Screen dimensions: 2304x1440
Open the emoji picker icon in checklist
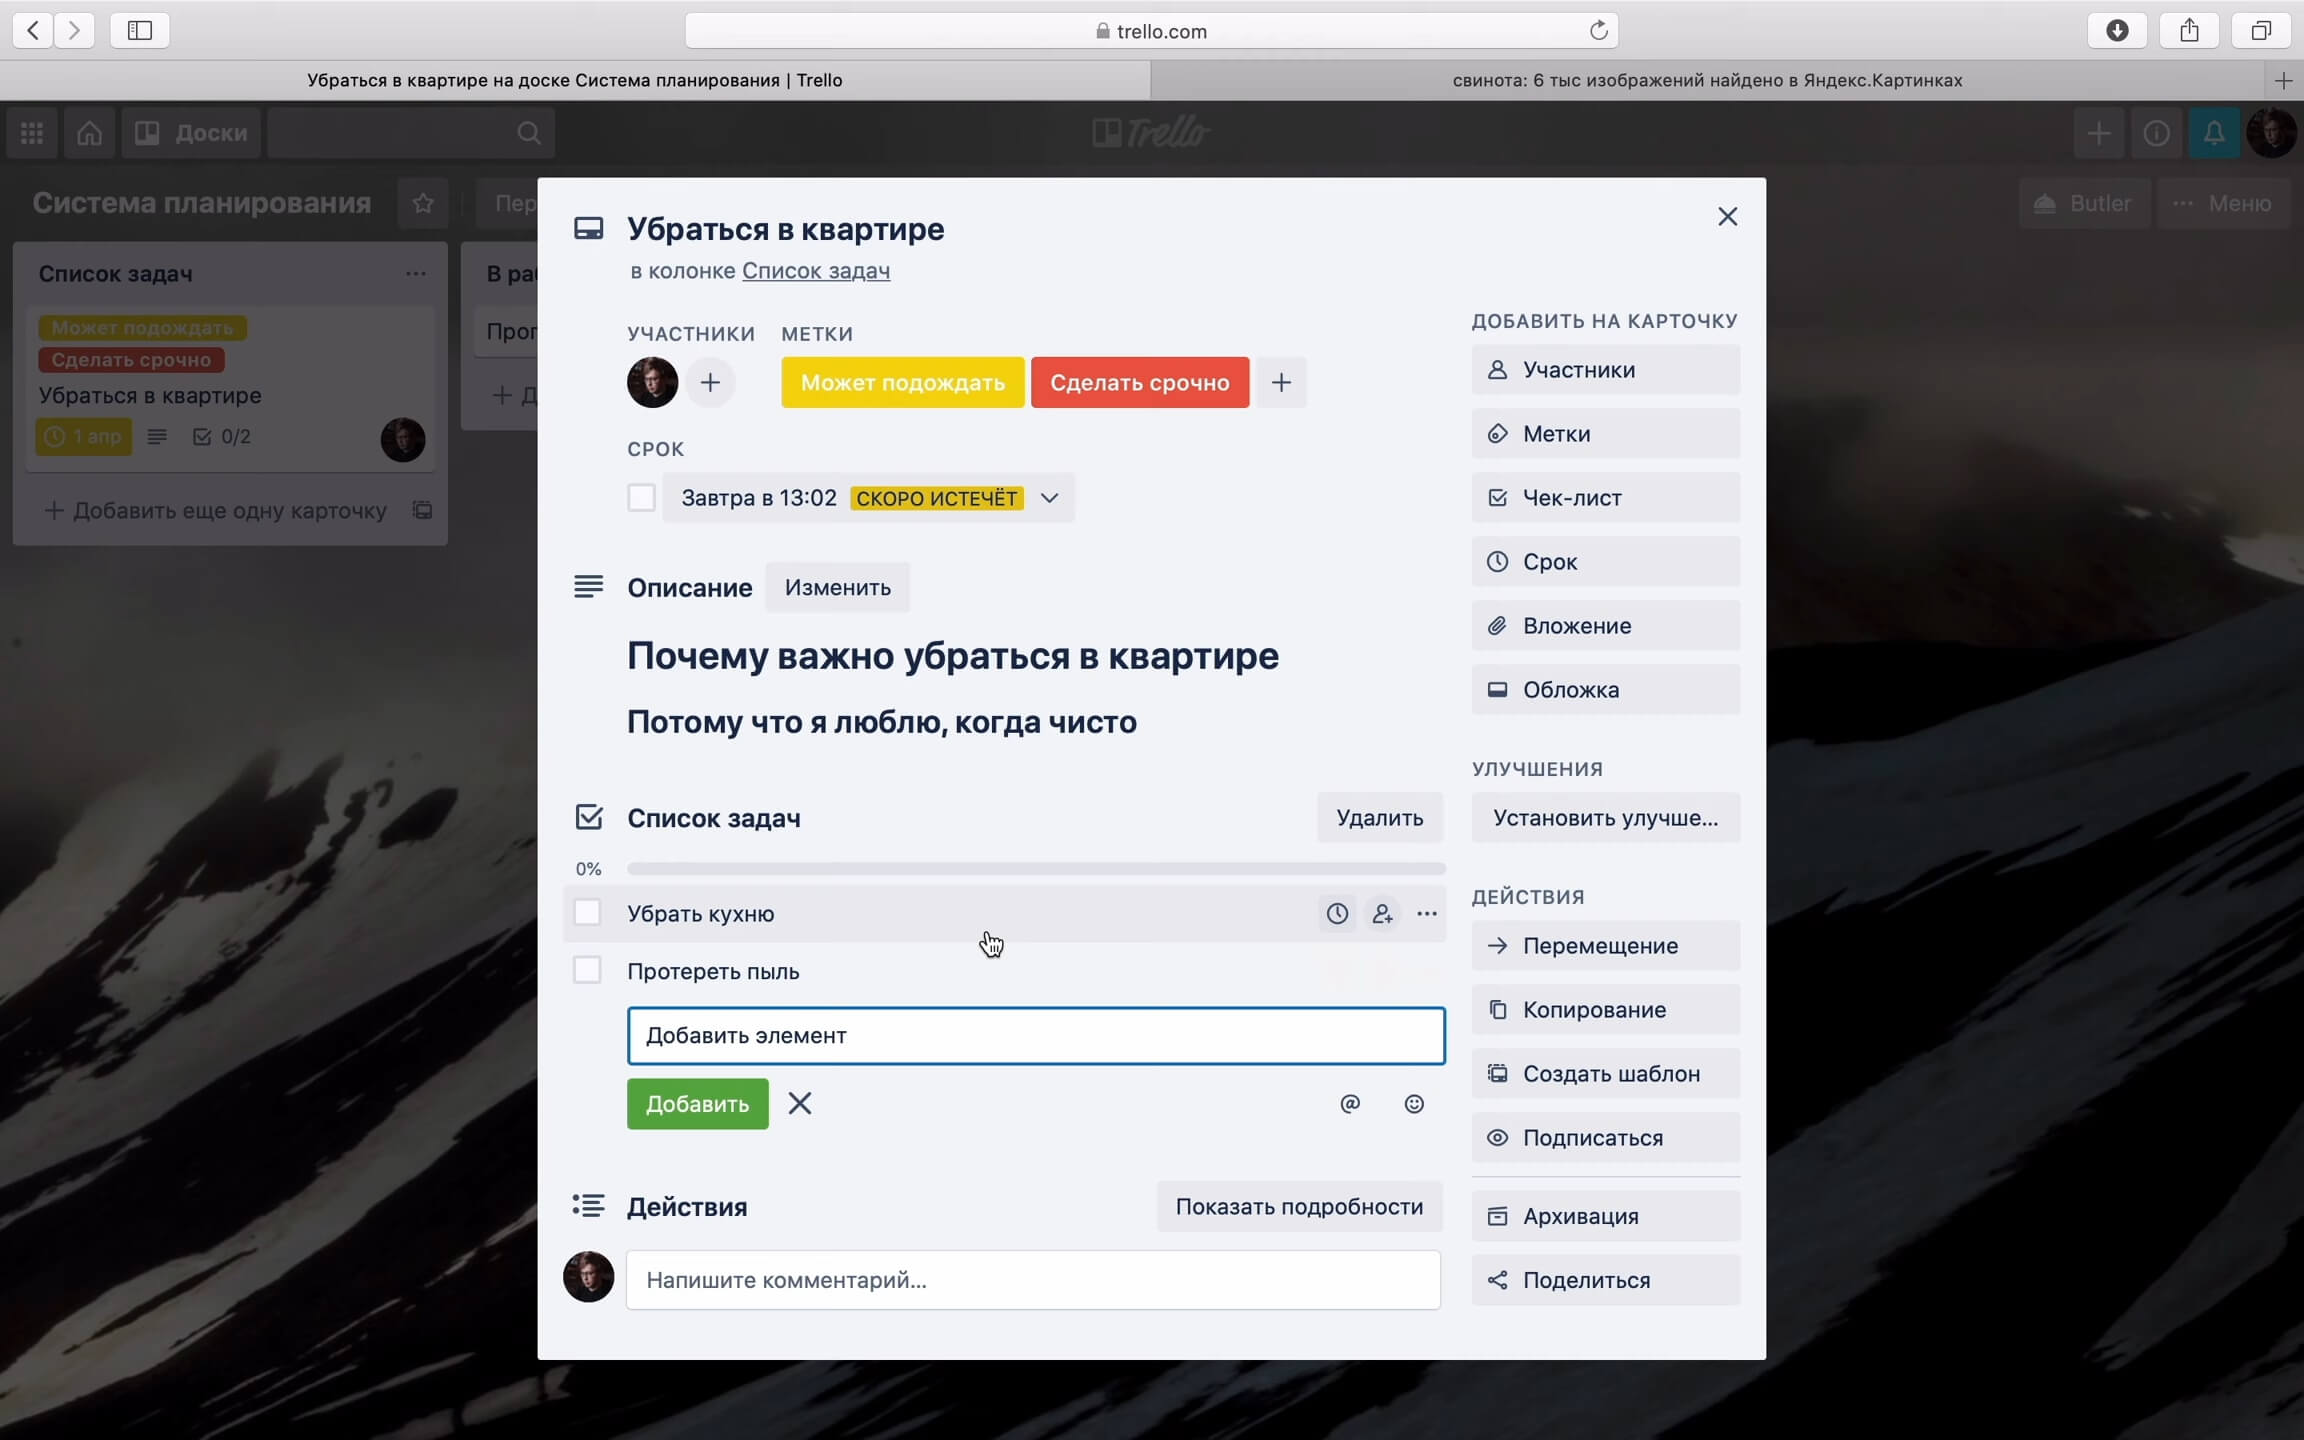pos(1414,1103)
